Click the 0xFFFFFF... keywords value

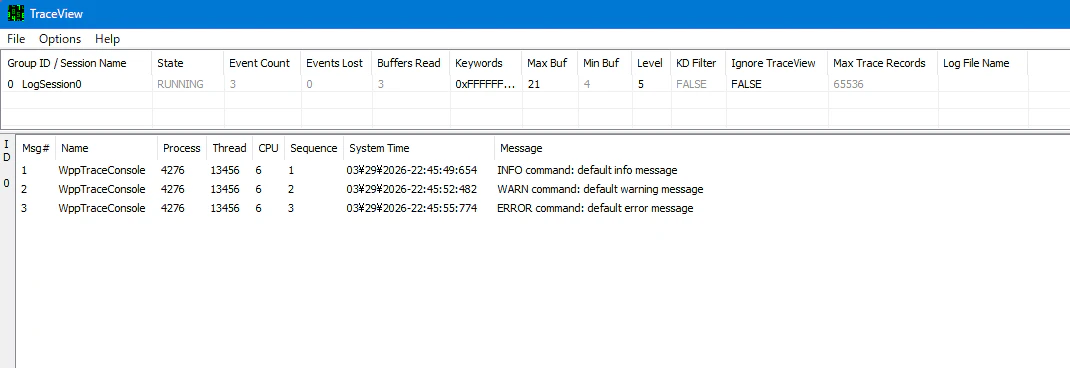485,84
